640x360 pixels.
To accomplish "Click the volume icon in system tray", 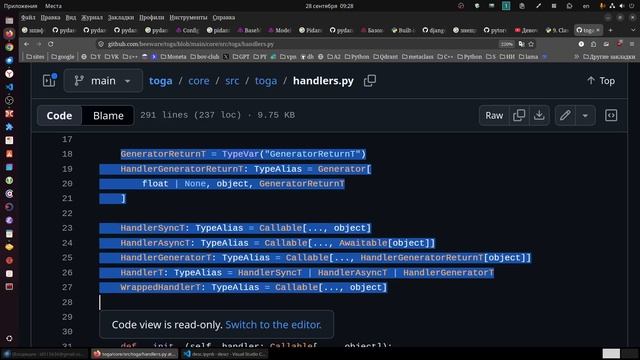I will 622,6.
